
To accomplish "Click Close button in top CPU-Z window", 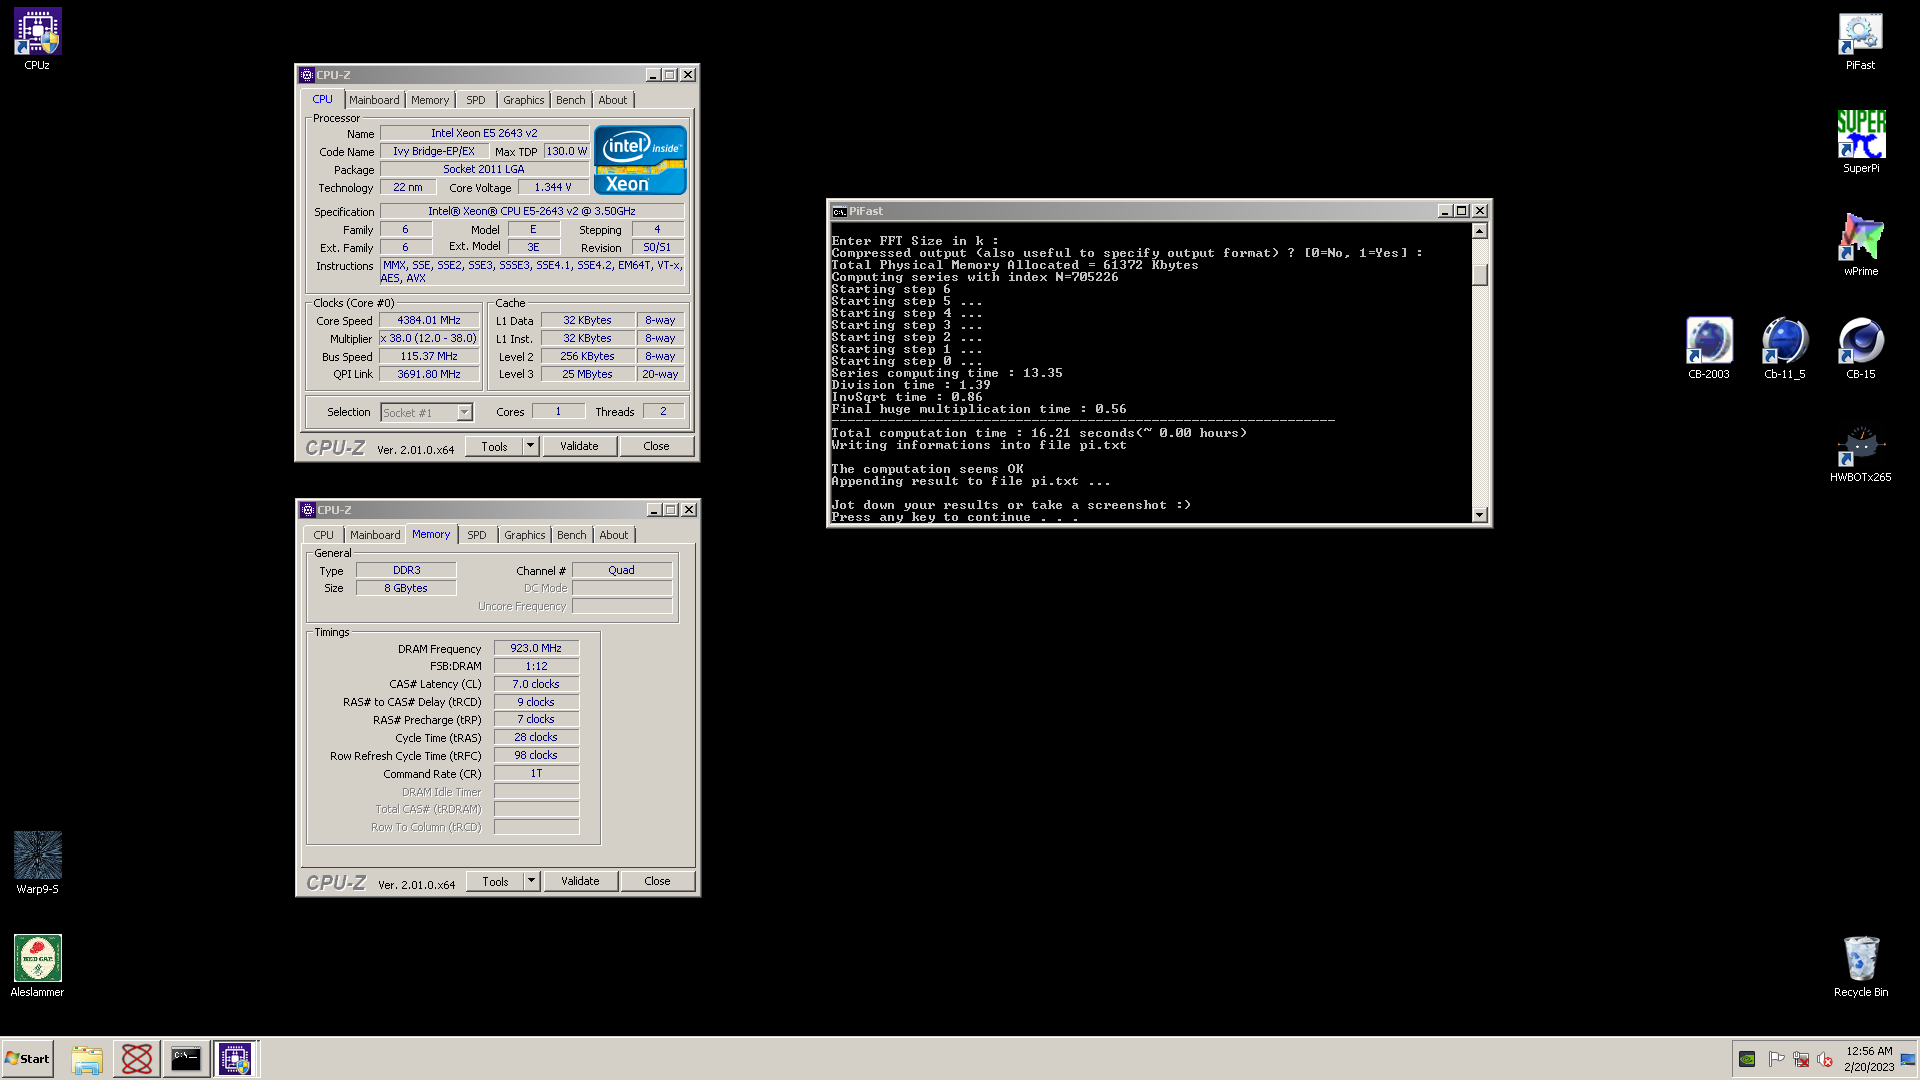I will coord(656,446).
